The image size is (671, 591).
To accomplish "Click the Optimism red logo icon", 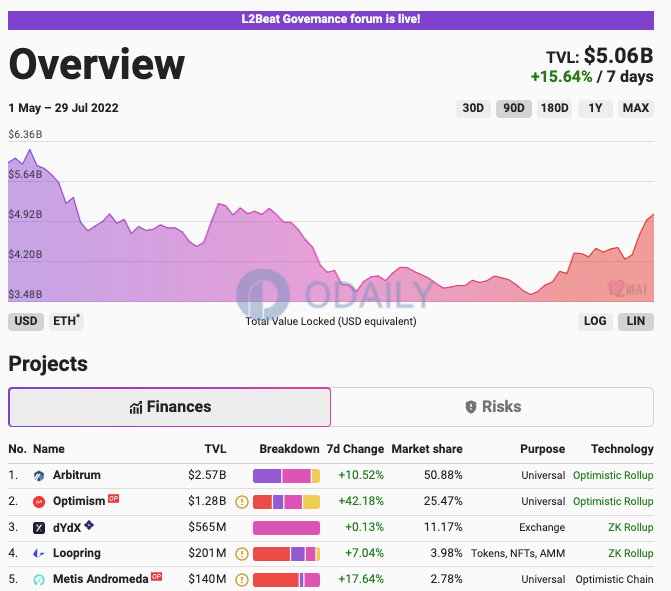I will [x=39, y=502].
